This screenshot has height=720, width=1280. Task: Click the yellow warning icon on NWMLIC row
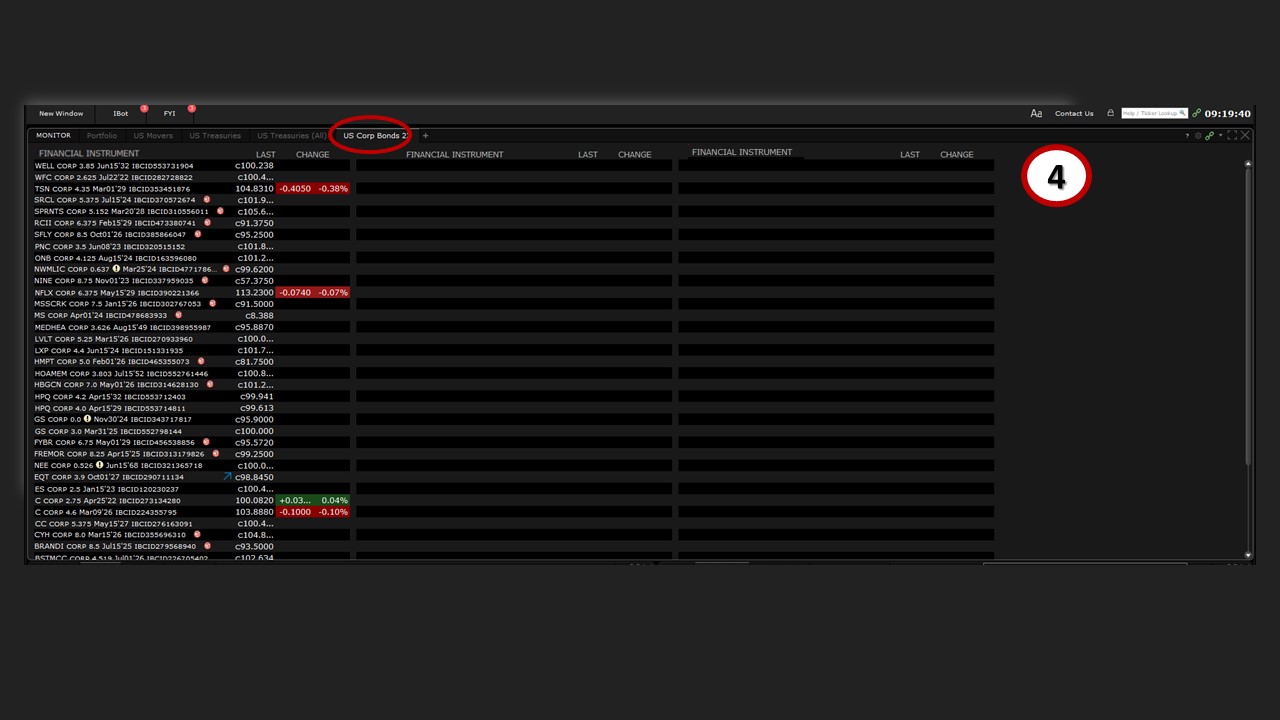tap(116, 269)
